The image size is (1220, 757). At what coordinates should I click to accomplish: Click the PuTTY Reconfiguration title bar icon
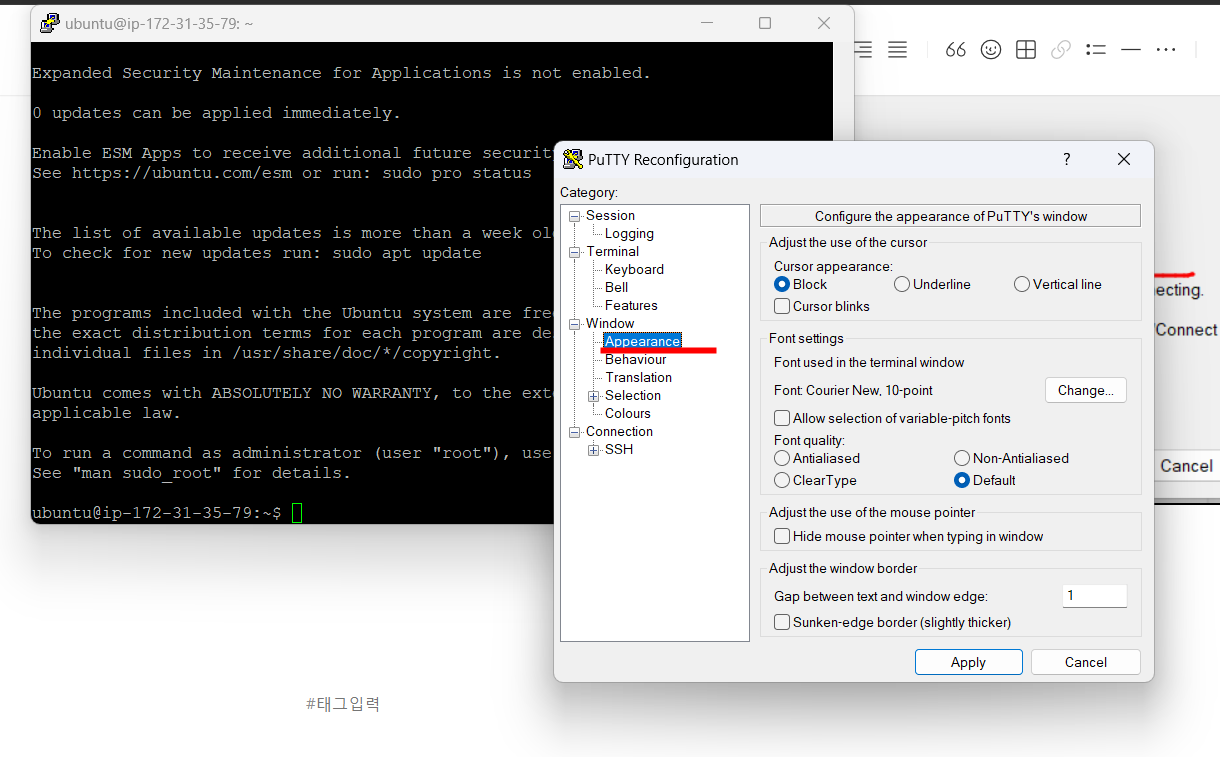coord(572,159)
